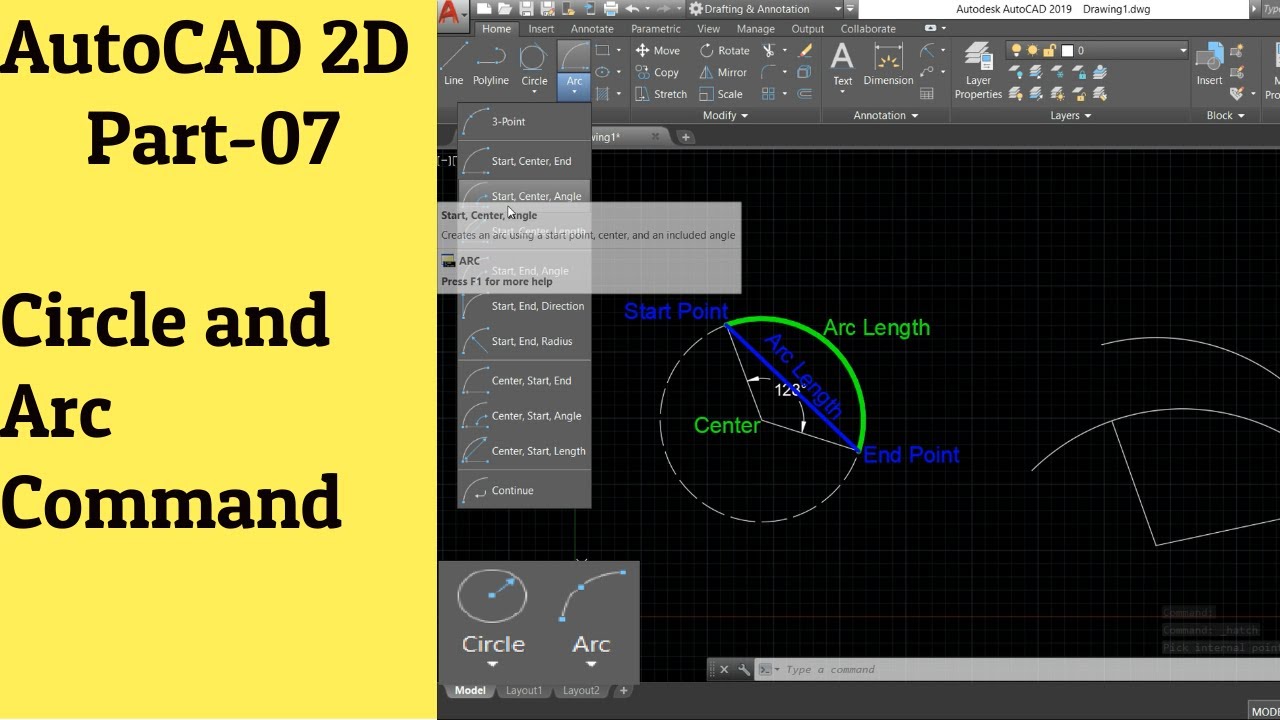
Task: Click layer 0 white color swatch
Action: click(x=1067, y=50)
